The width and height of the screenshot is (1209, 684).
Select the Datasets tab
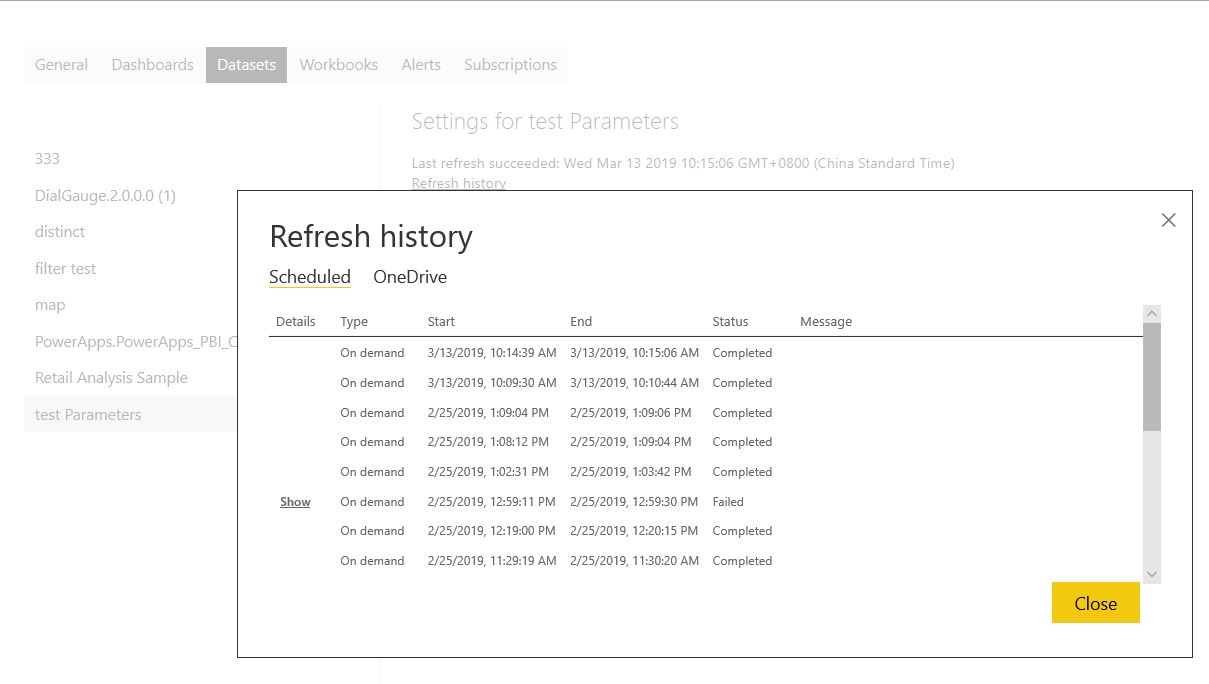(x=247, y=65)
